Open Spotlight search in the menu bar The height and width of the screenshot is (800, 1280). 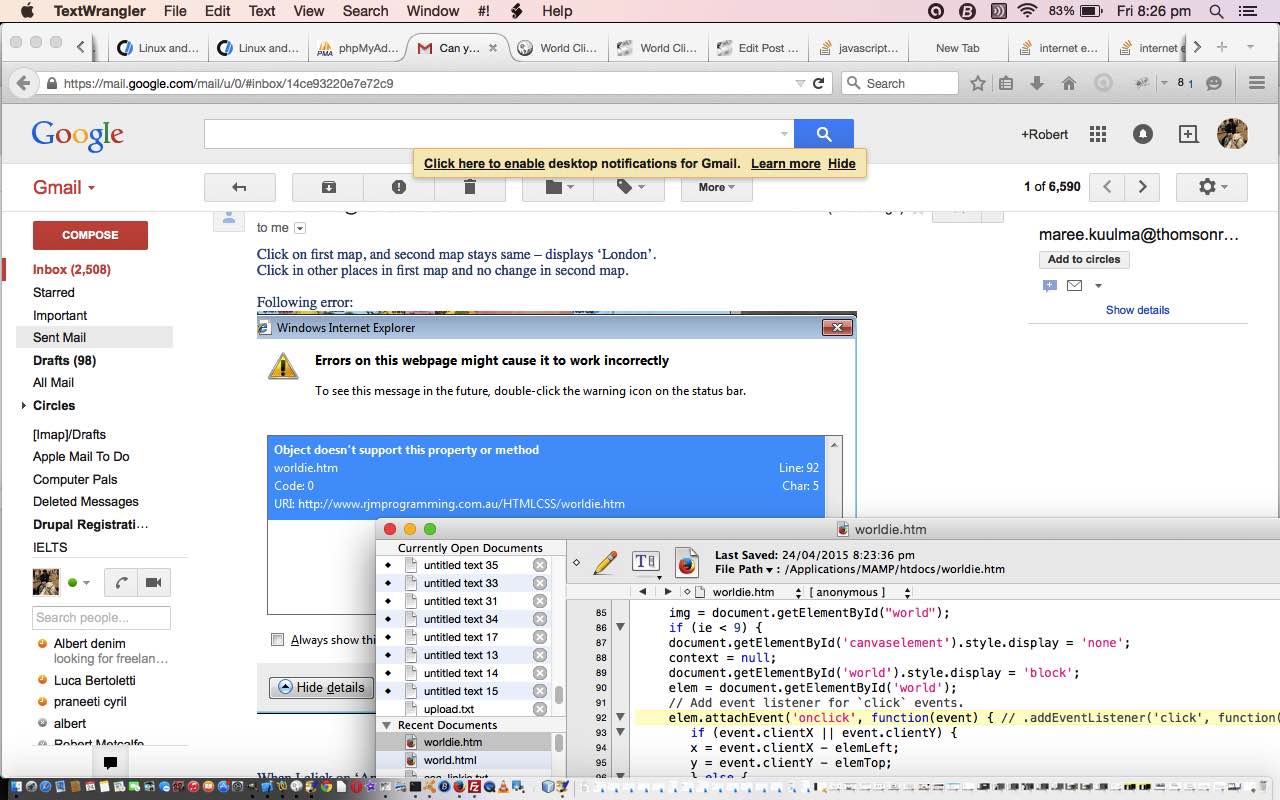click(1216, 11)
